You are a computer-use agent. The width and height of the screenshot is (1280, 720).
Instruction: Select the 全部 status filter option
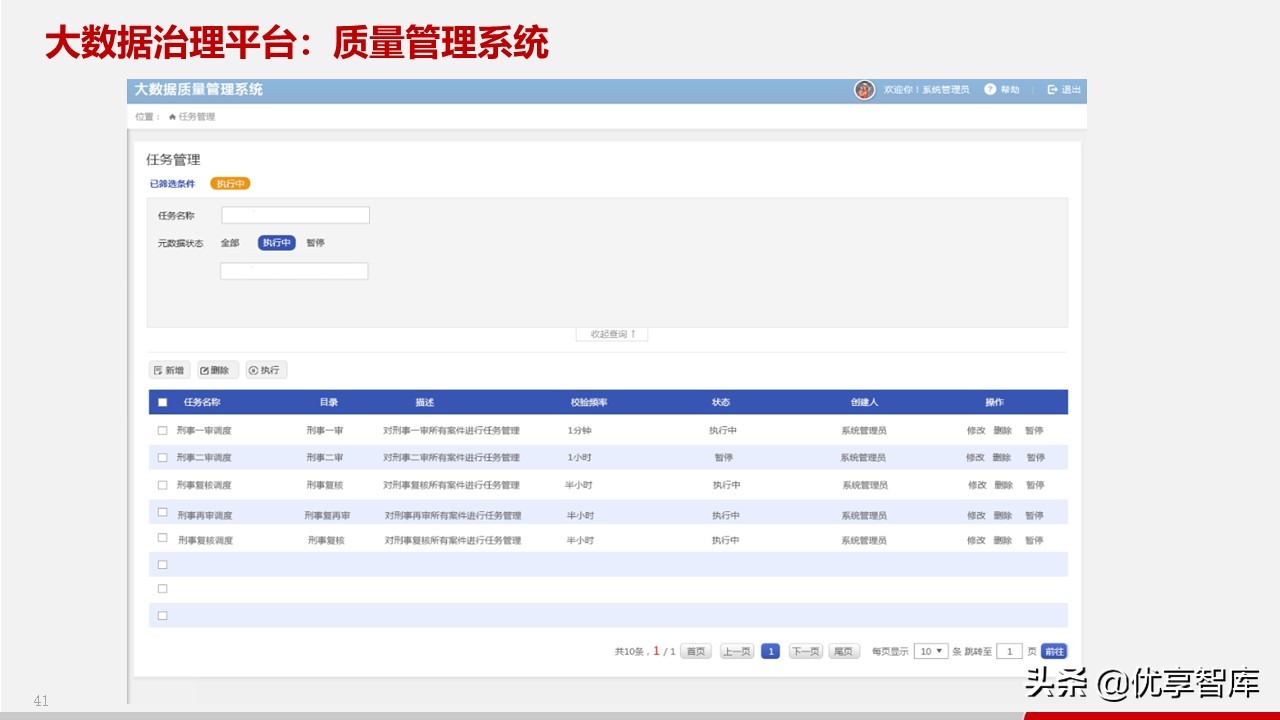click(x=230, y=243)
